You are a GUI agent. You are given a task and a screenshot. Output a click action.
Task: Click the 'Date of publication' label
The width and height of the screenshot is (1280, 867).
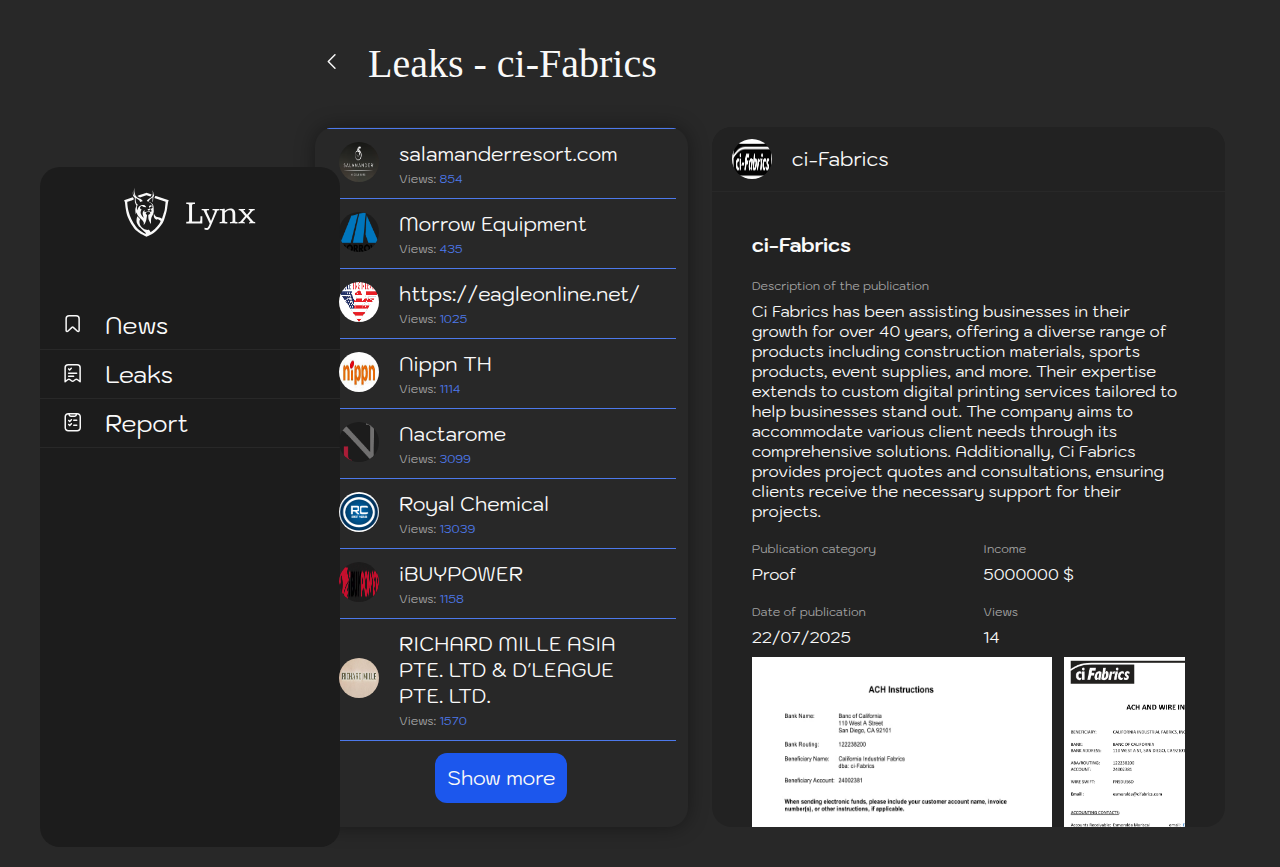click(x=809, y=612)
